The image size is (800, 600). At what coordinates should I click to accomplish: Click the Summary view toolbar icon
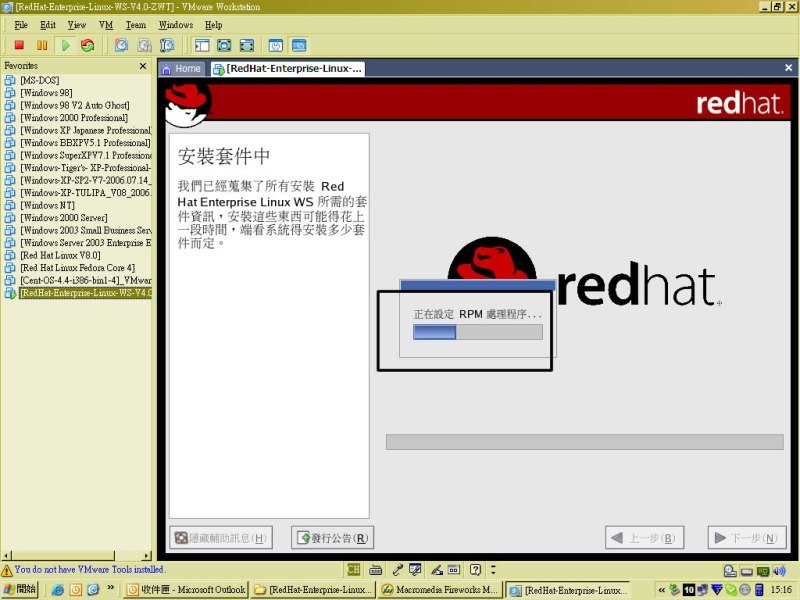pyautogui.click(x=276, y=45)
